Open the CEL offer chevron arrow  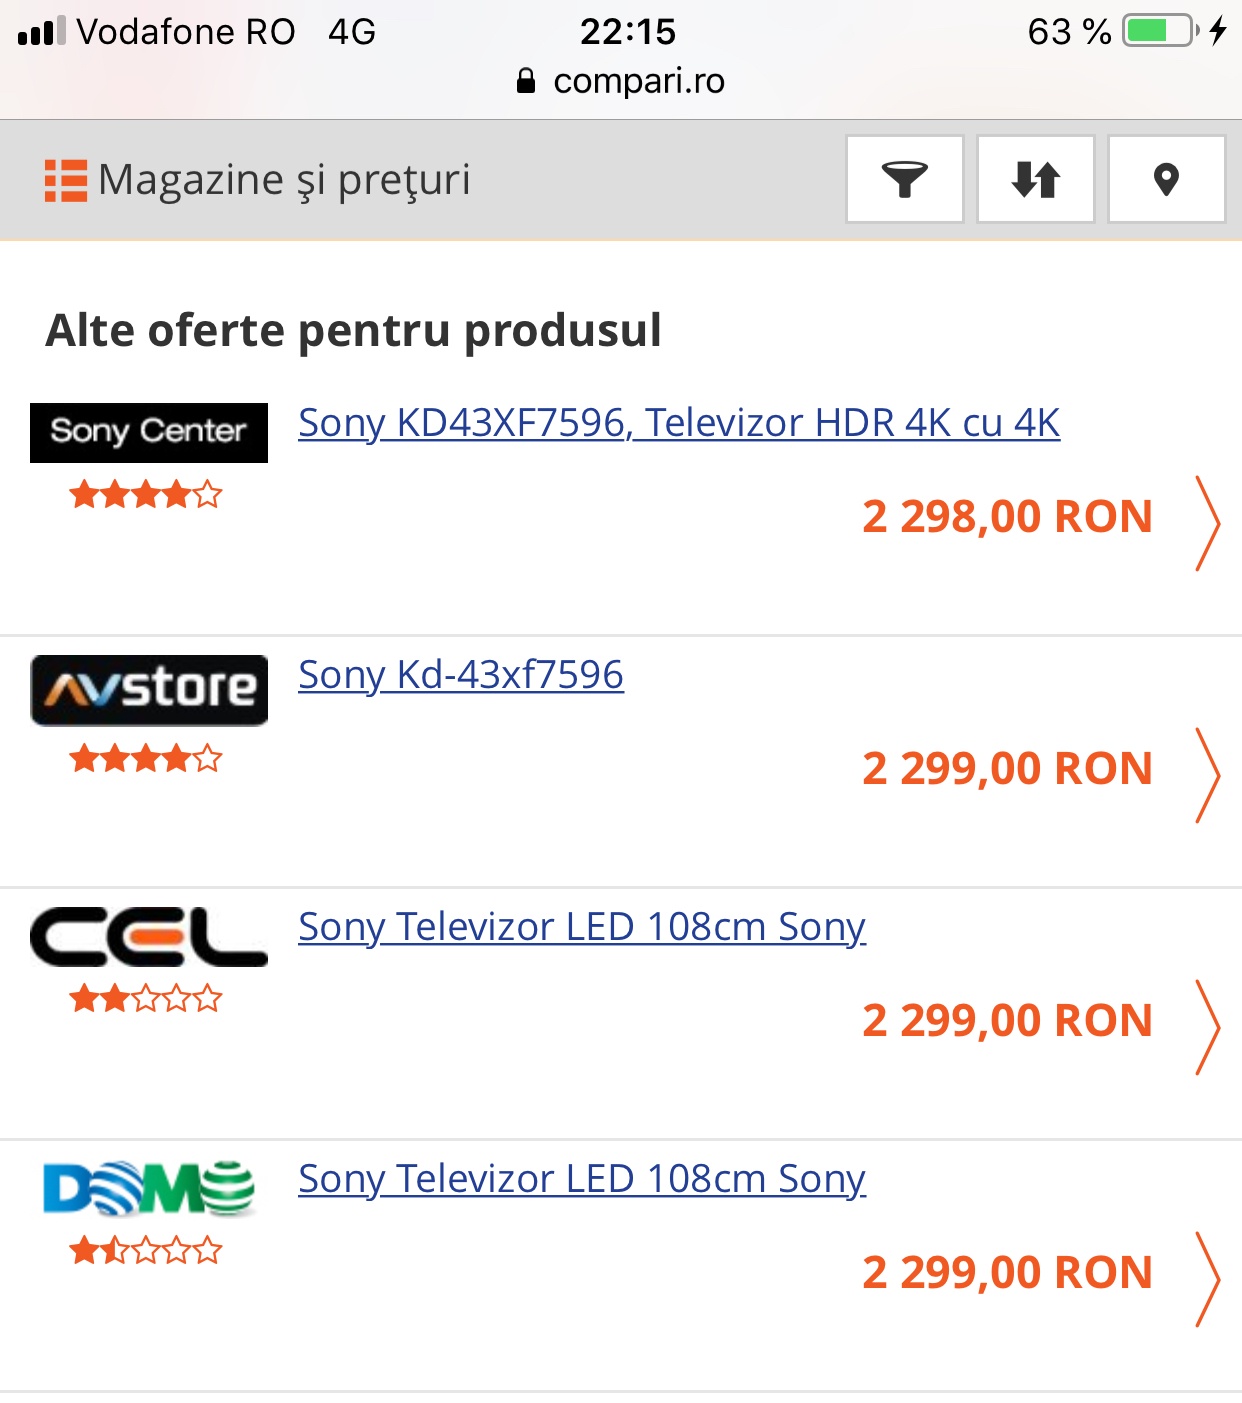1208,1027
